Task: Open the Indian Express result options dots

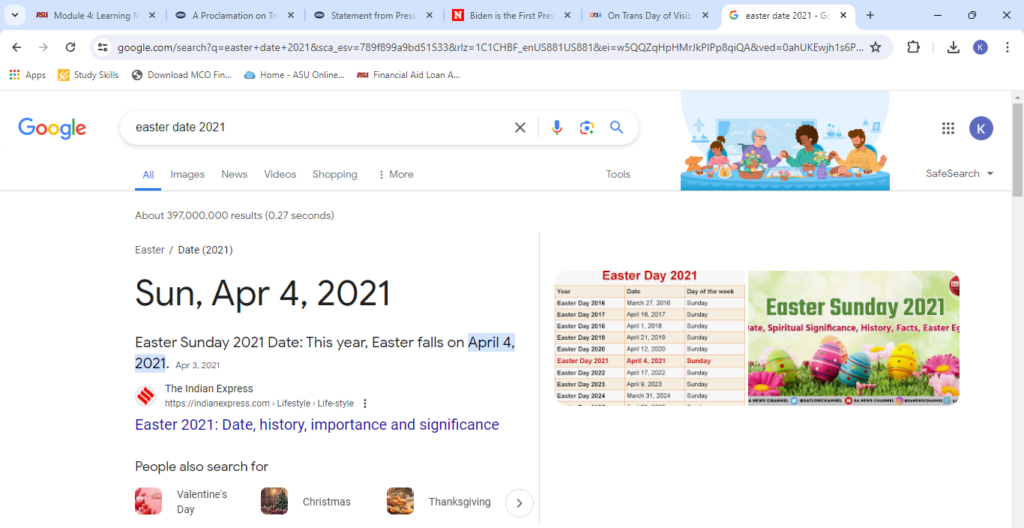Action: pos(365,403)
